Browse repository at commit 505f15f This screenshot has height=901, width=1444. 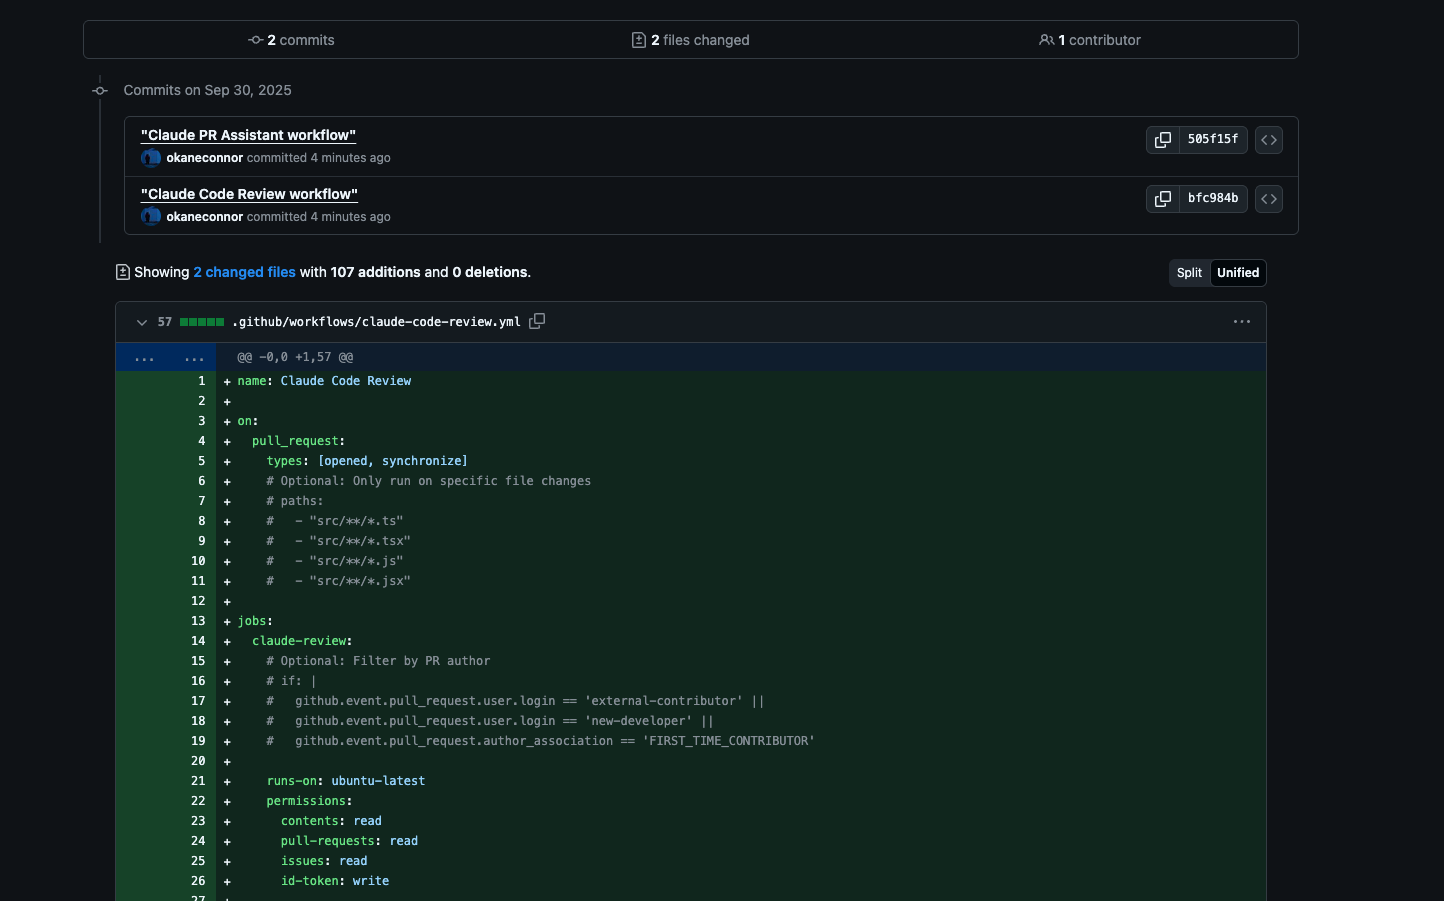(1268, 140)
